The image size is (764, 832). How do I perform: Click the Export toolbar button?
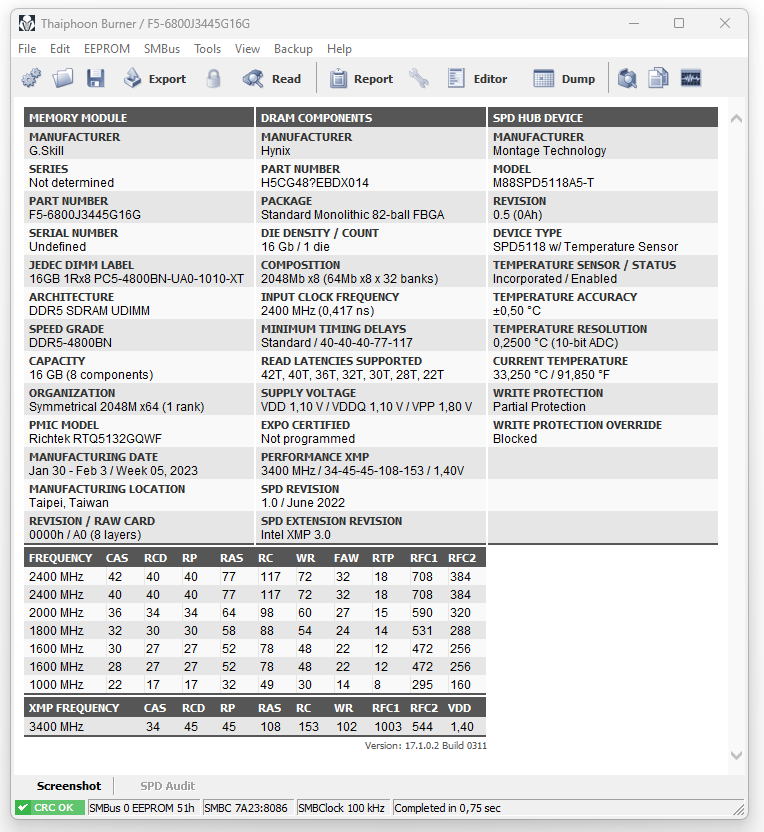(155, 79)
